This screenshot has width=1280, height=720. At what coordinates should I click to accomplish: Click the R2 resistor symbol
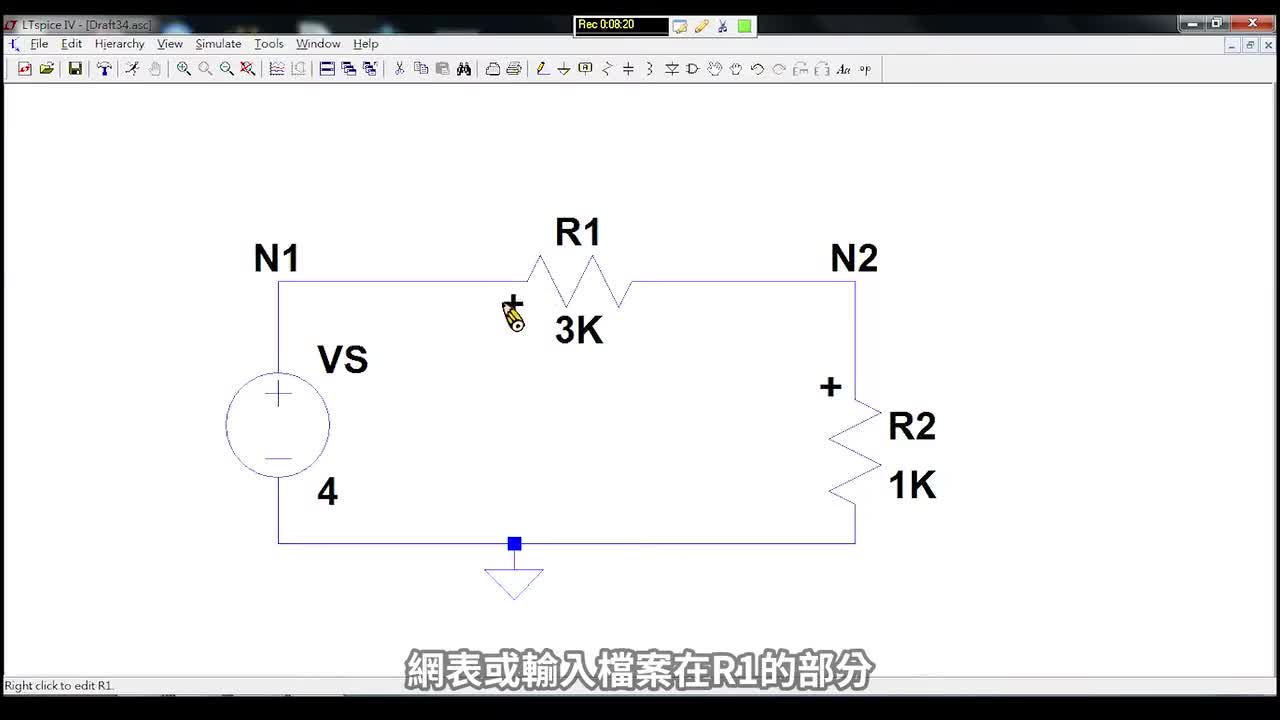(855, 451)
